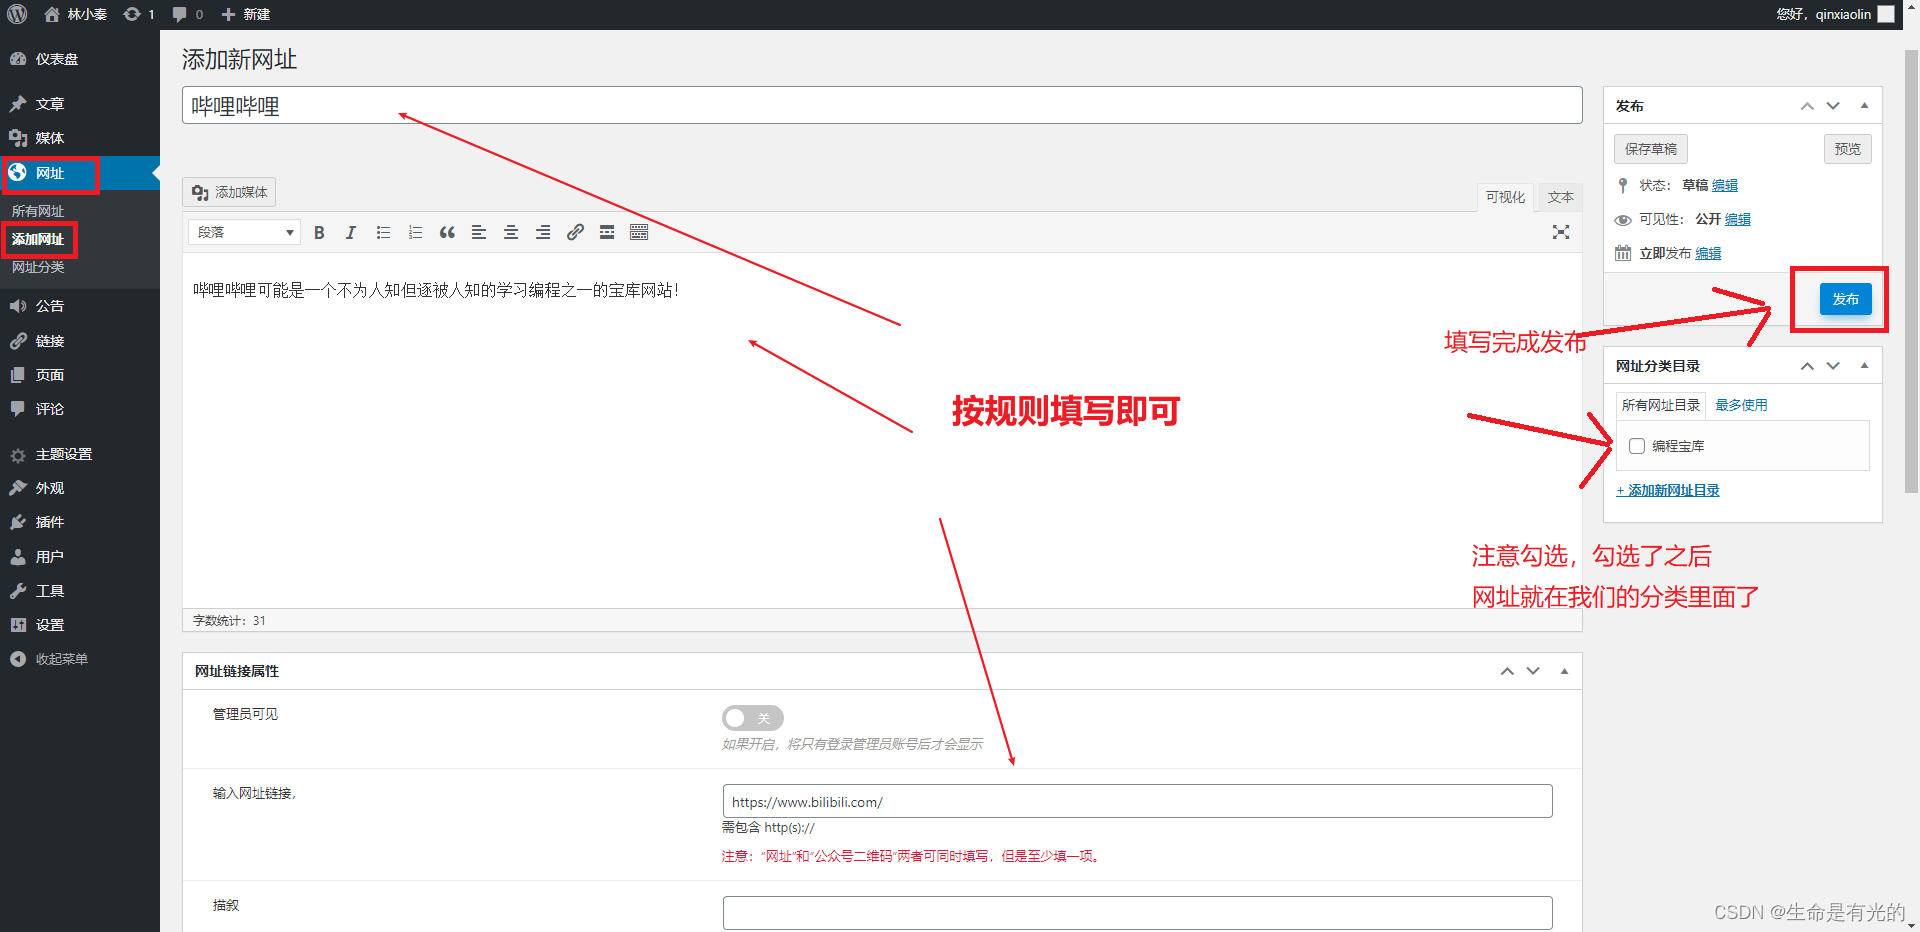Collapse the 发布 panel
This screenshot has height=932, width=1920.
[x=1864, y=106]
